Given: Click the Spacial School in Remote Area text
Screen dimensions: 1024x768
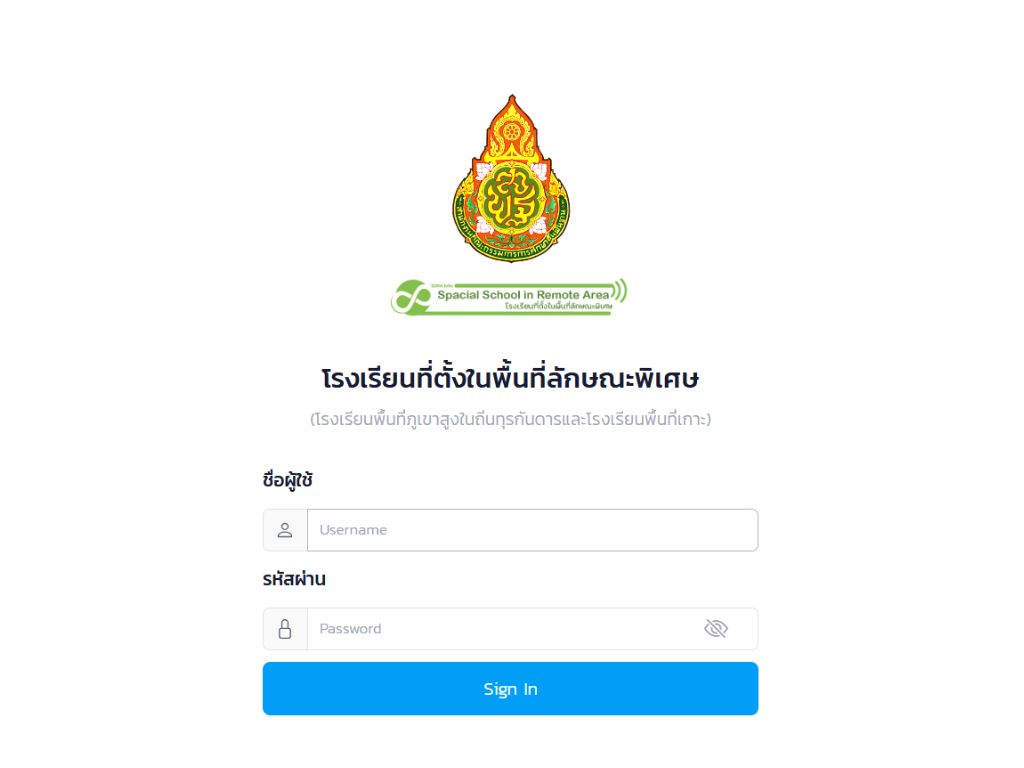Looking at the screenshot, I should coord(523,295).
